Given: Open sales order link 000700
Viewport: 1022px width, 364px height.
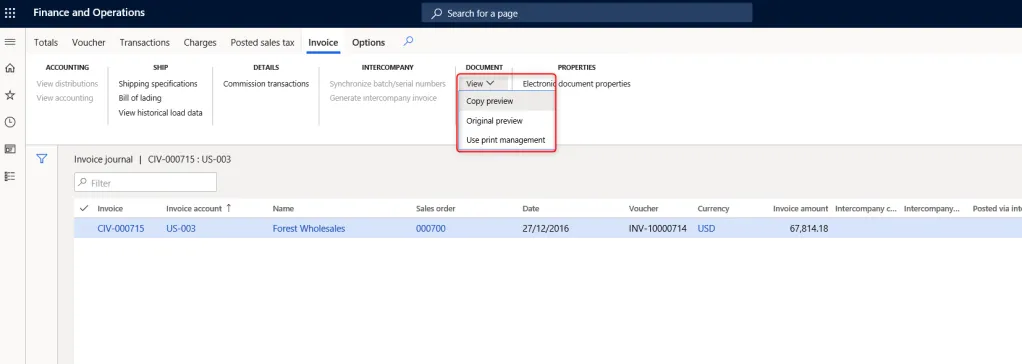Looking at the screenshot, I should coord(431,228).
